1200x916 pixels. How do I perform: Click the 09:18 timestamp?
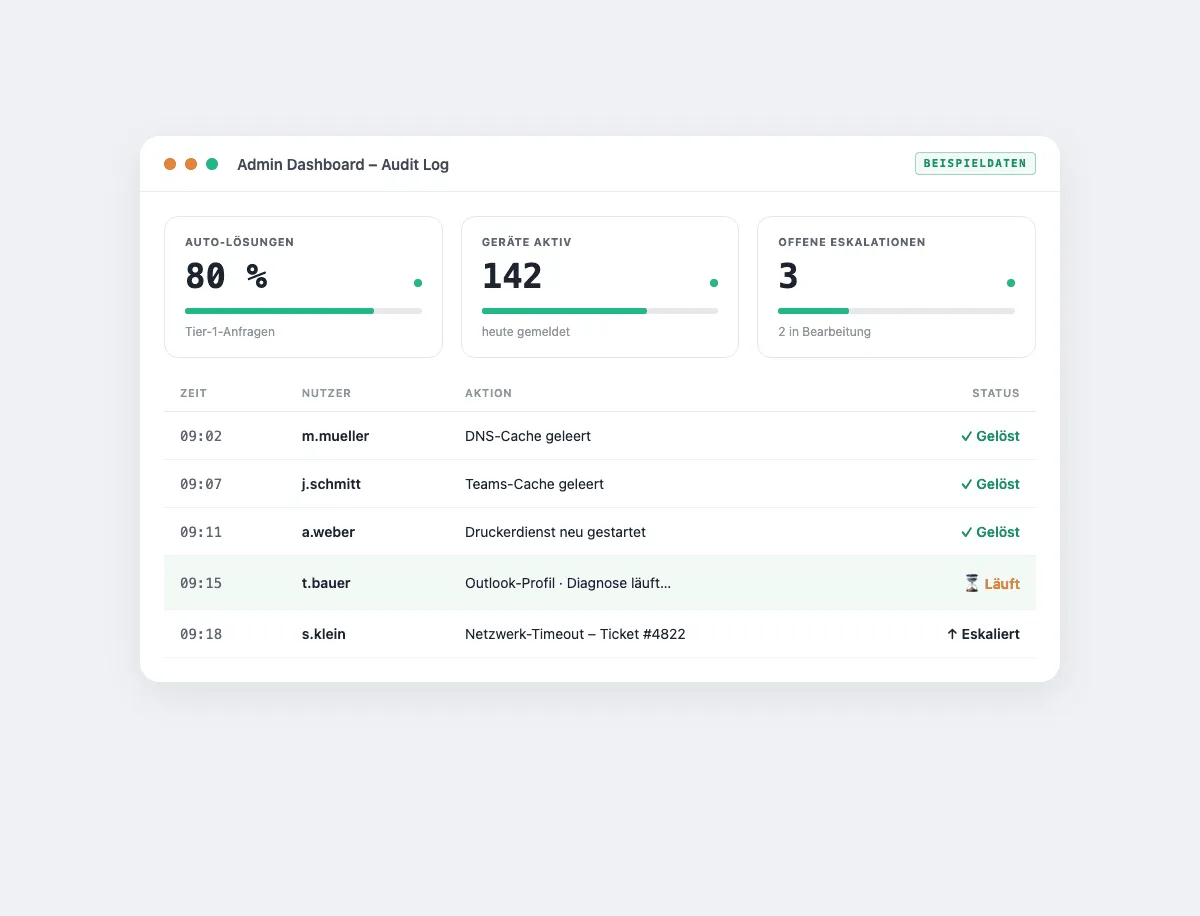pyautogui.click(x=201, y=634)
